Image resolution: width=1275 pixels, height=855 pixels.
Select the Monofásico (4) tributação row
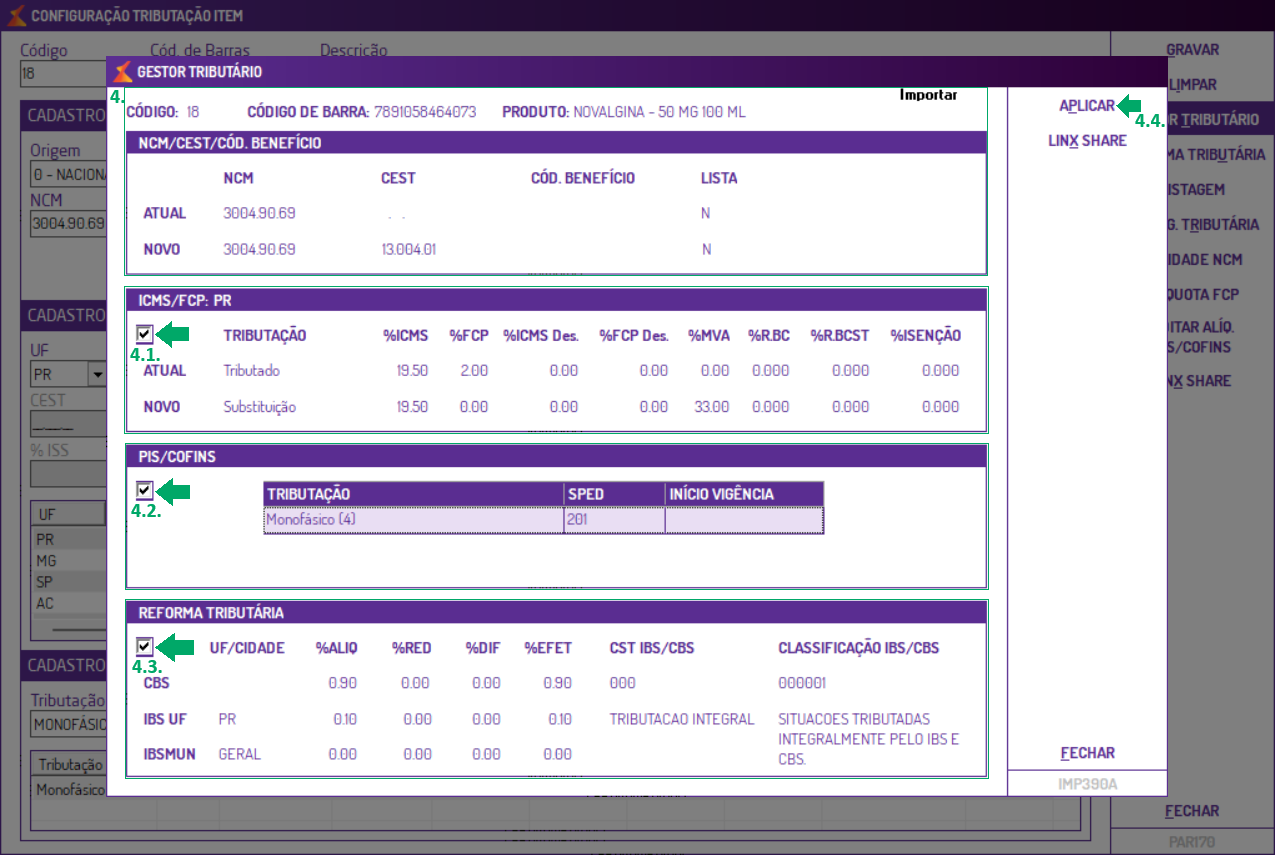[544, 520]
